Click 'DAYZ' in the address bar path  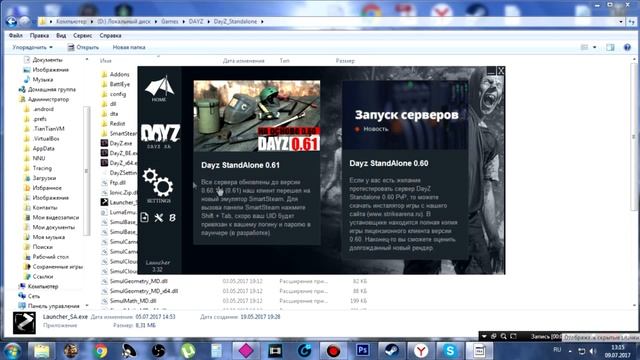tap(196, 21)
